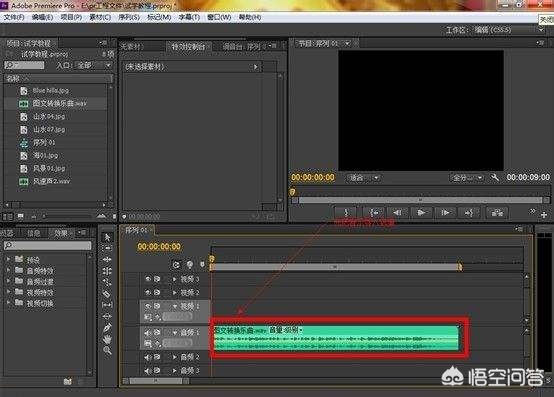
Task: Switch project panel to list view
Action: [x=7, y=216]
